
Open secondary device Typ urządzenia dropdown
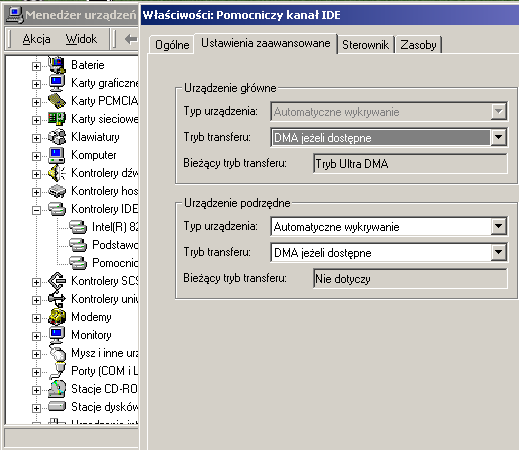click(498, 226)
